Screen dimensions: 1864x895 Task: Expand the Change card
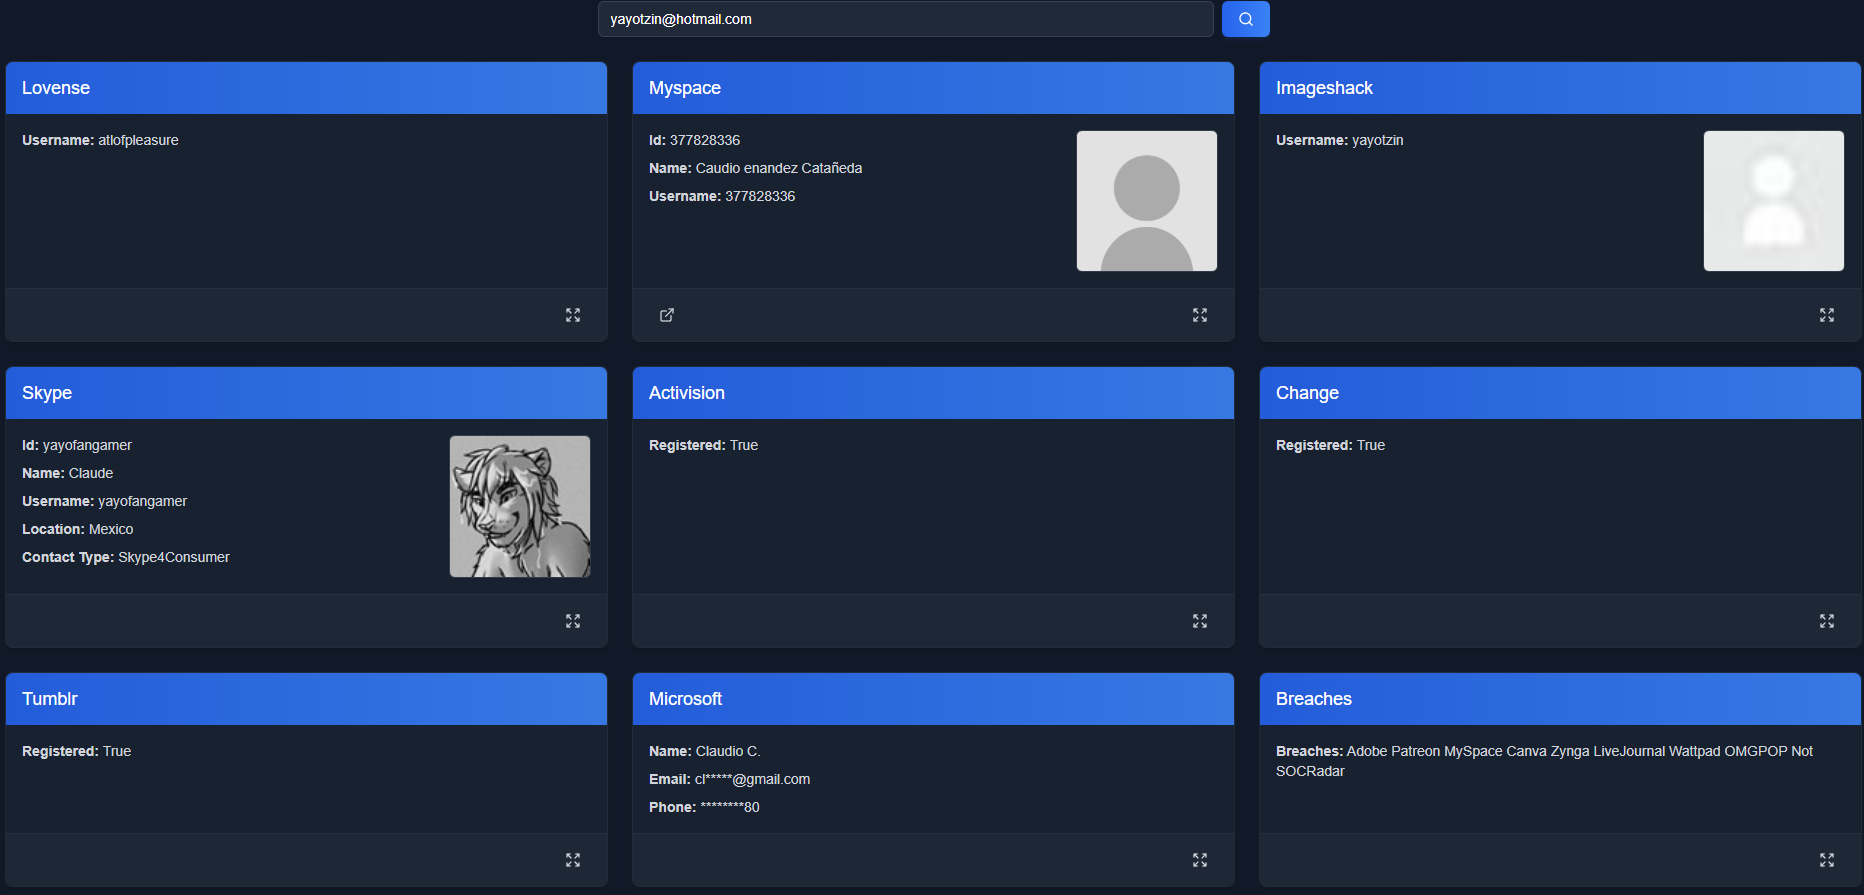click(1827, 621)
